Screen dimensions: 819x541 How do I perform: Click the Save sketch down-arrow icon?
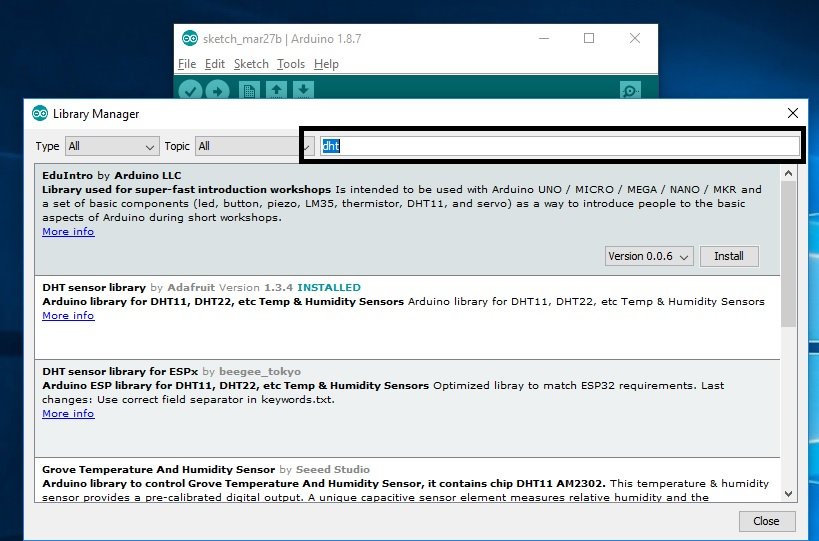point(303,90)
